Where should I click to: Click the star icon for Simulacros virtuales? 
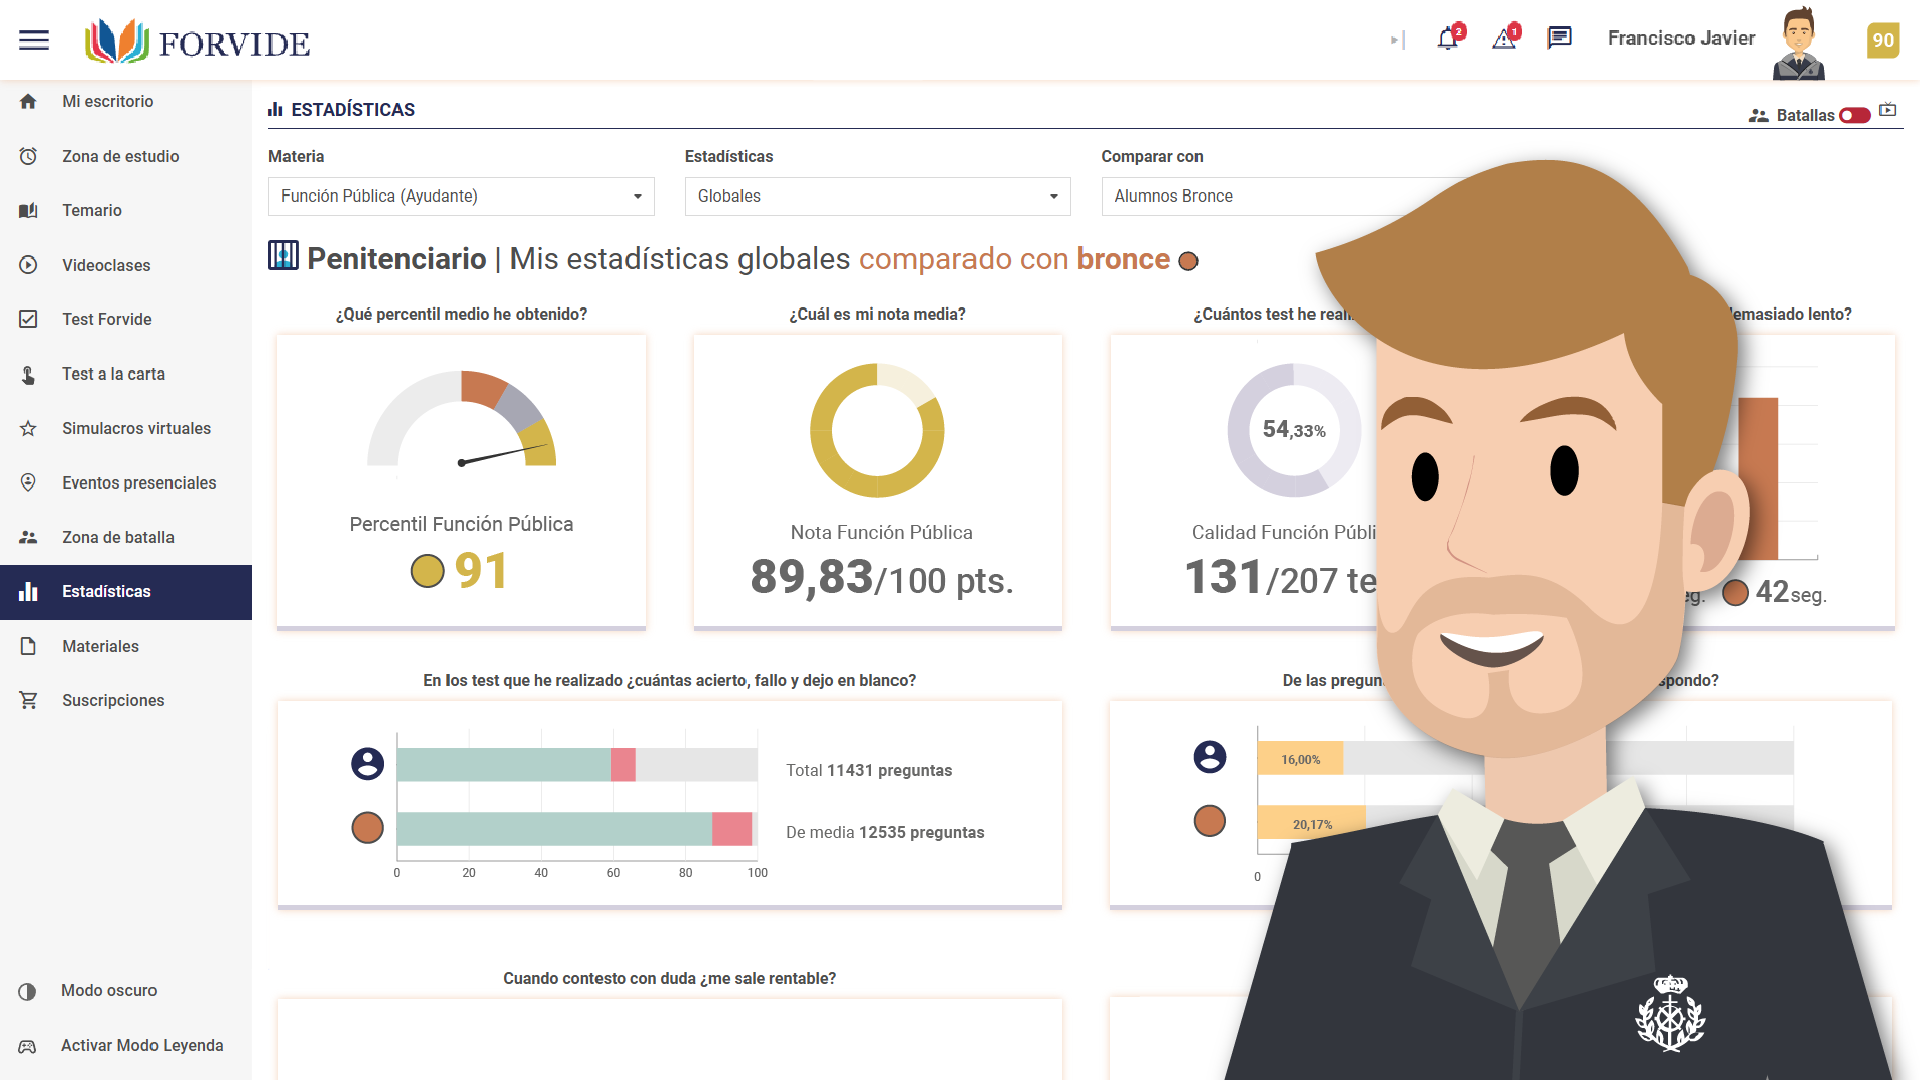(28, 428)
